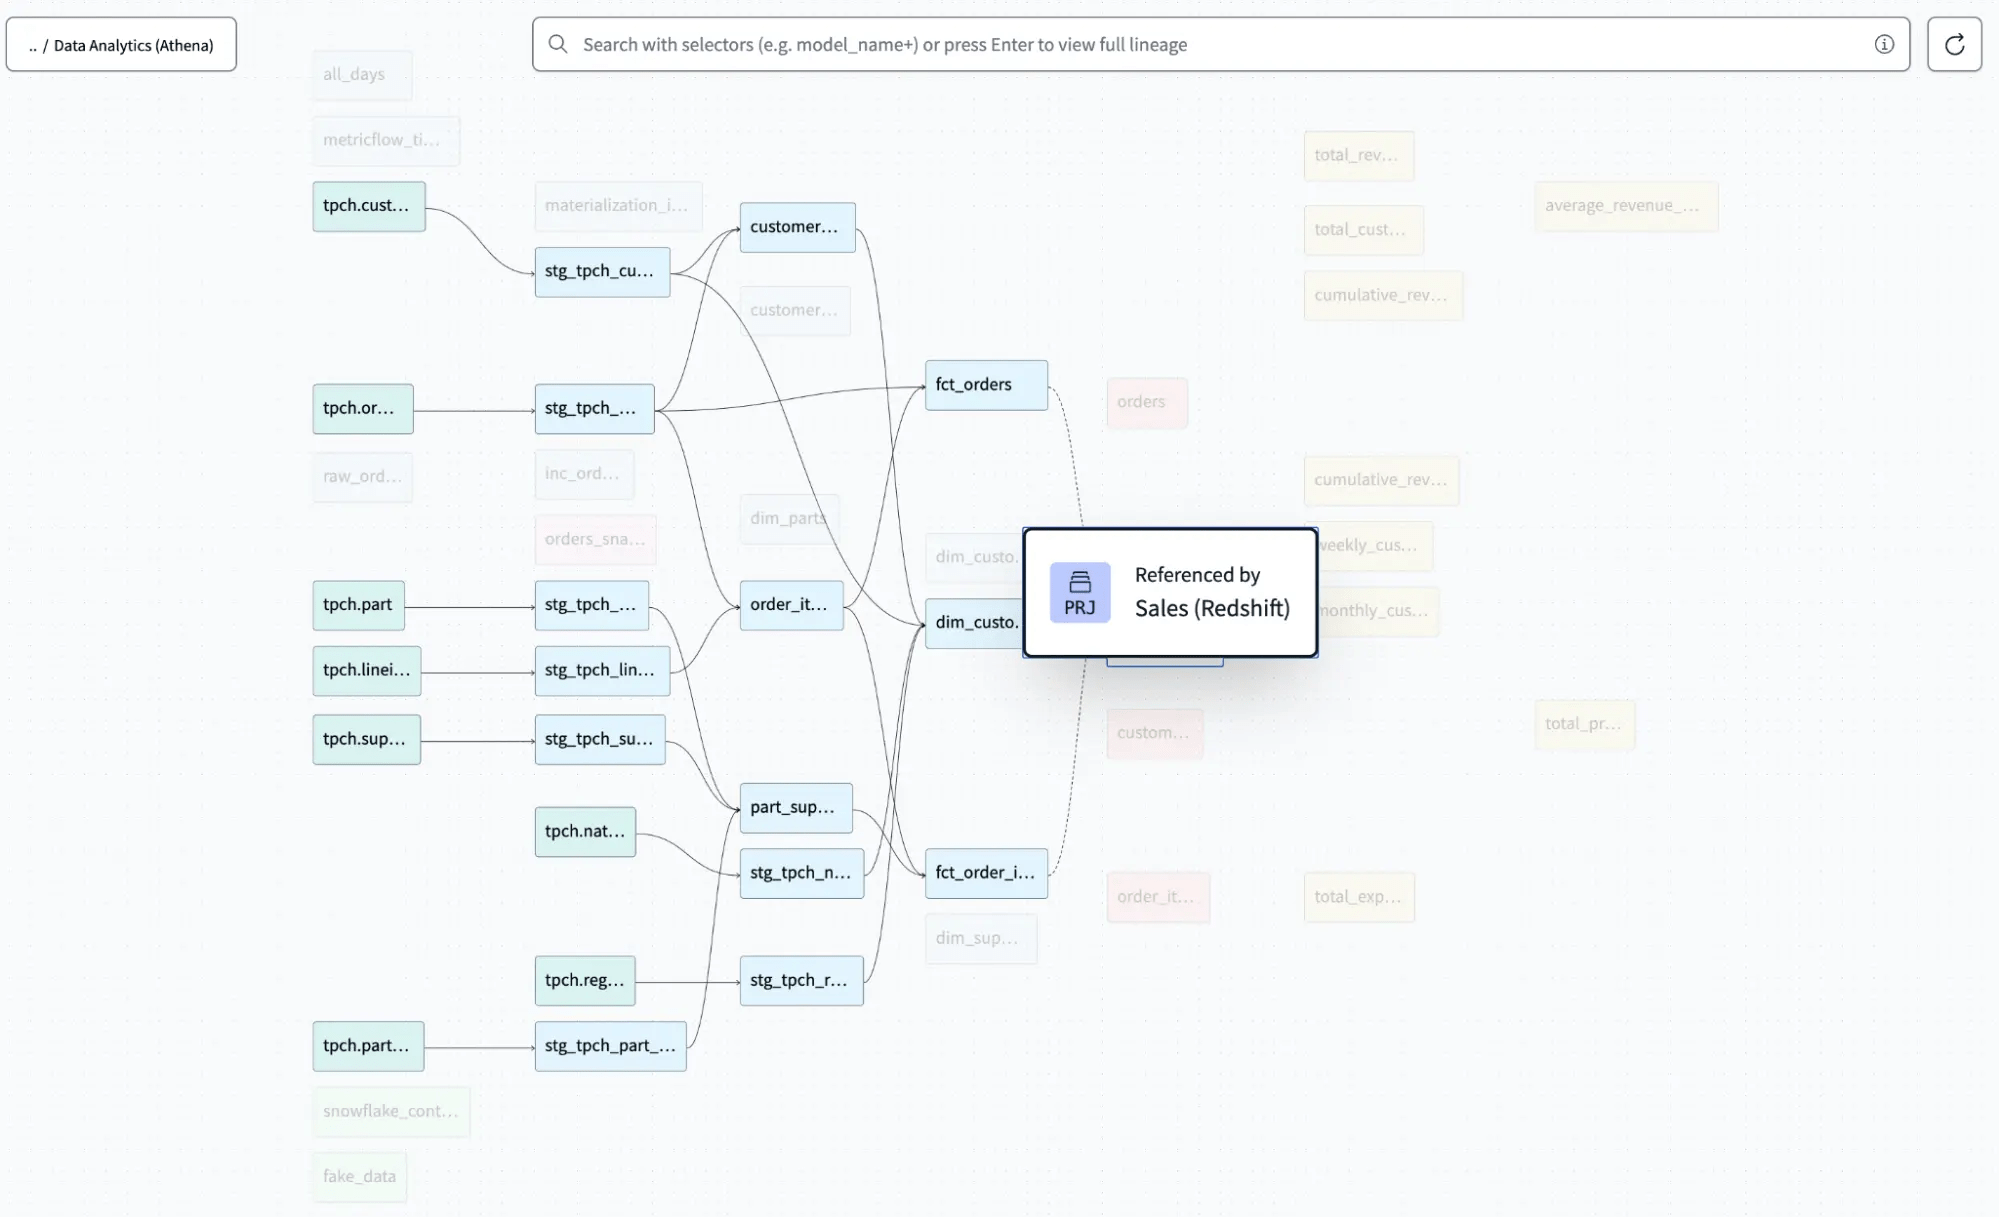Viewport: 1999px width, 1218px height.
Task: Click the info icon in search bar
Action: point(1884,44)
